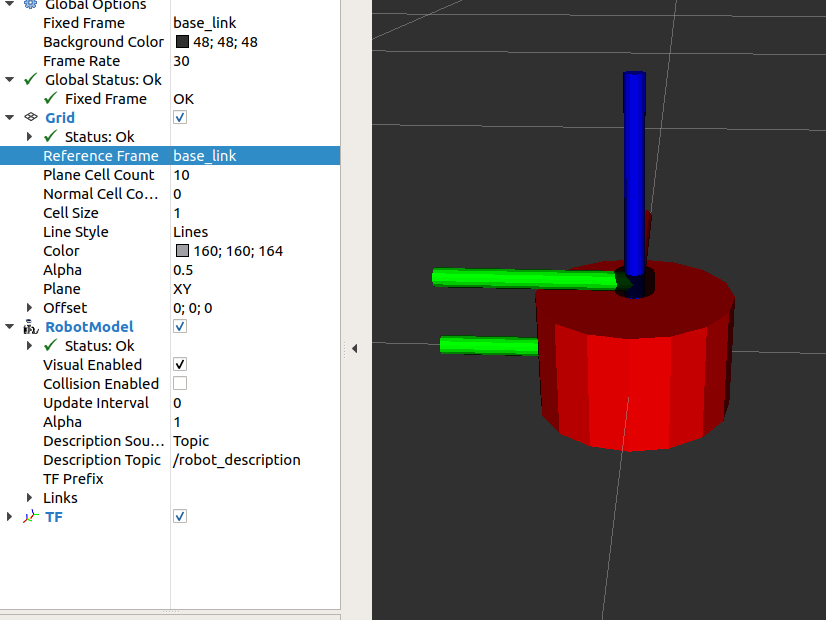Expand the Grid Status Ok row

coord(30,136)
